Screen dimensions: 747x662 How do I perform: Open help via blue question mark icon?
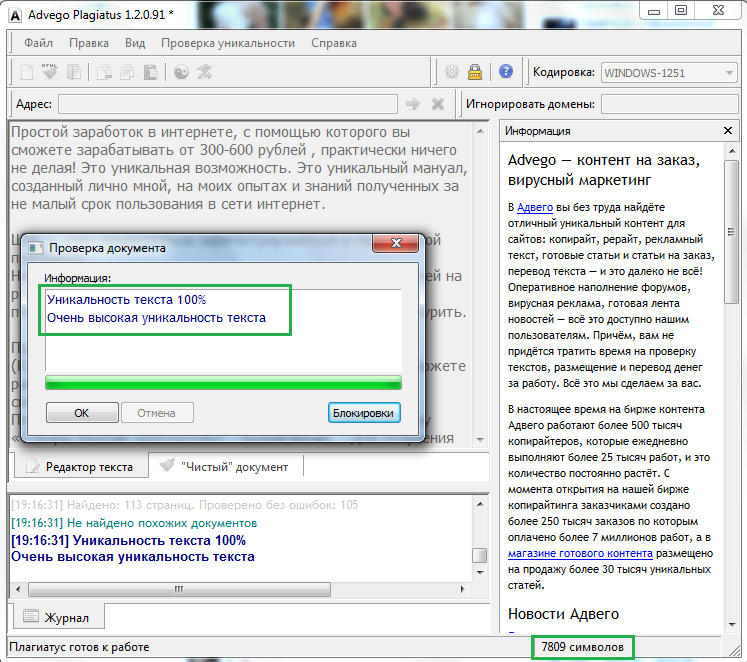pos(506,72)
